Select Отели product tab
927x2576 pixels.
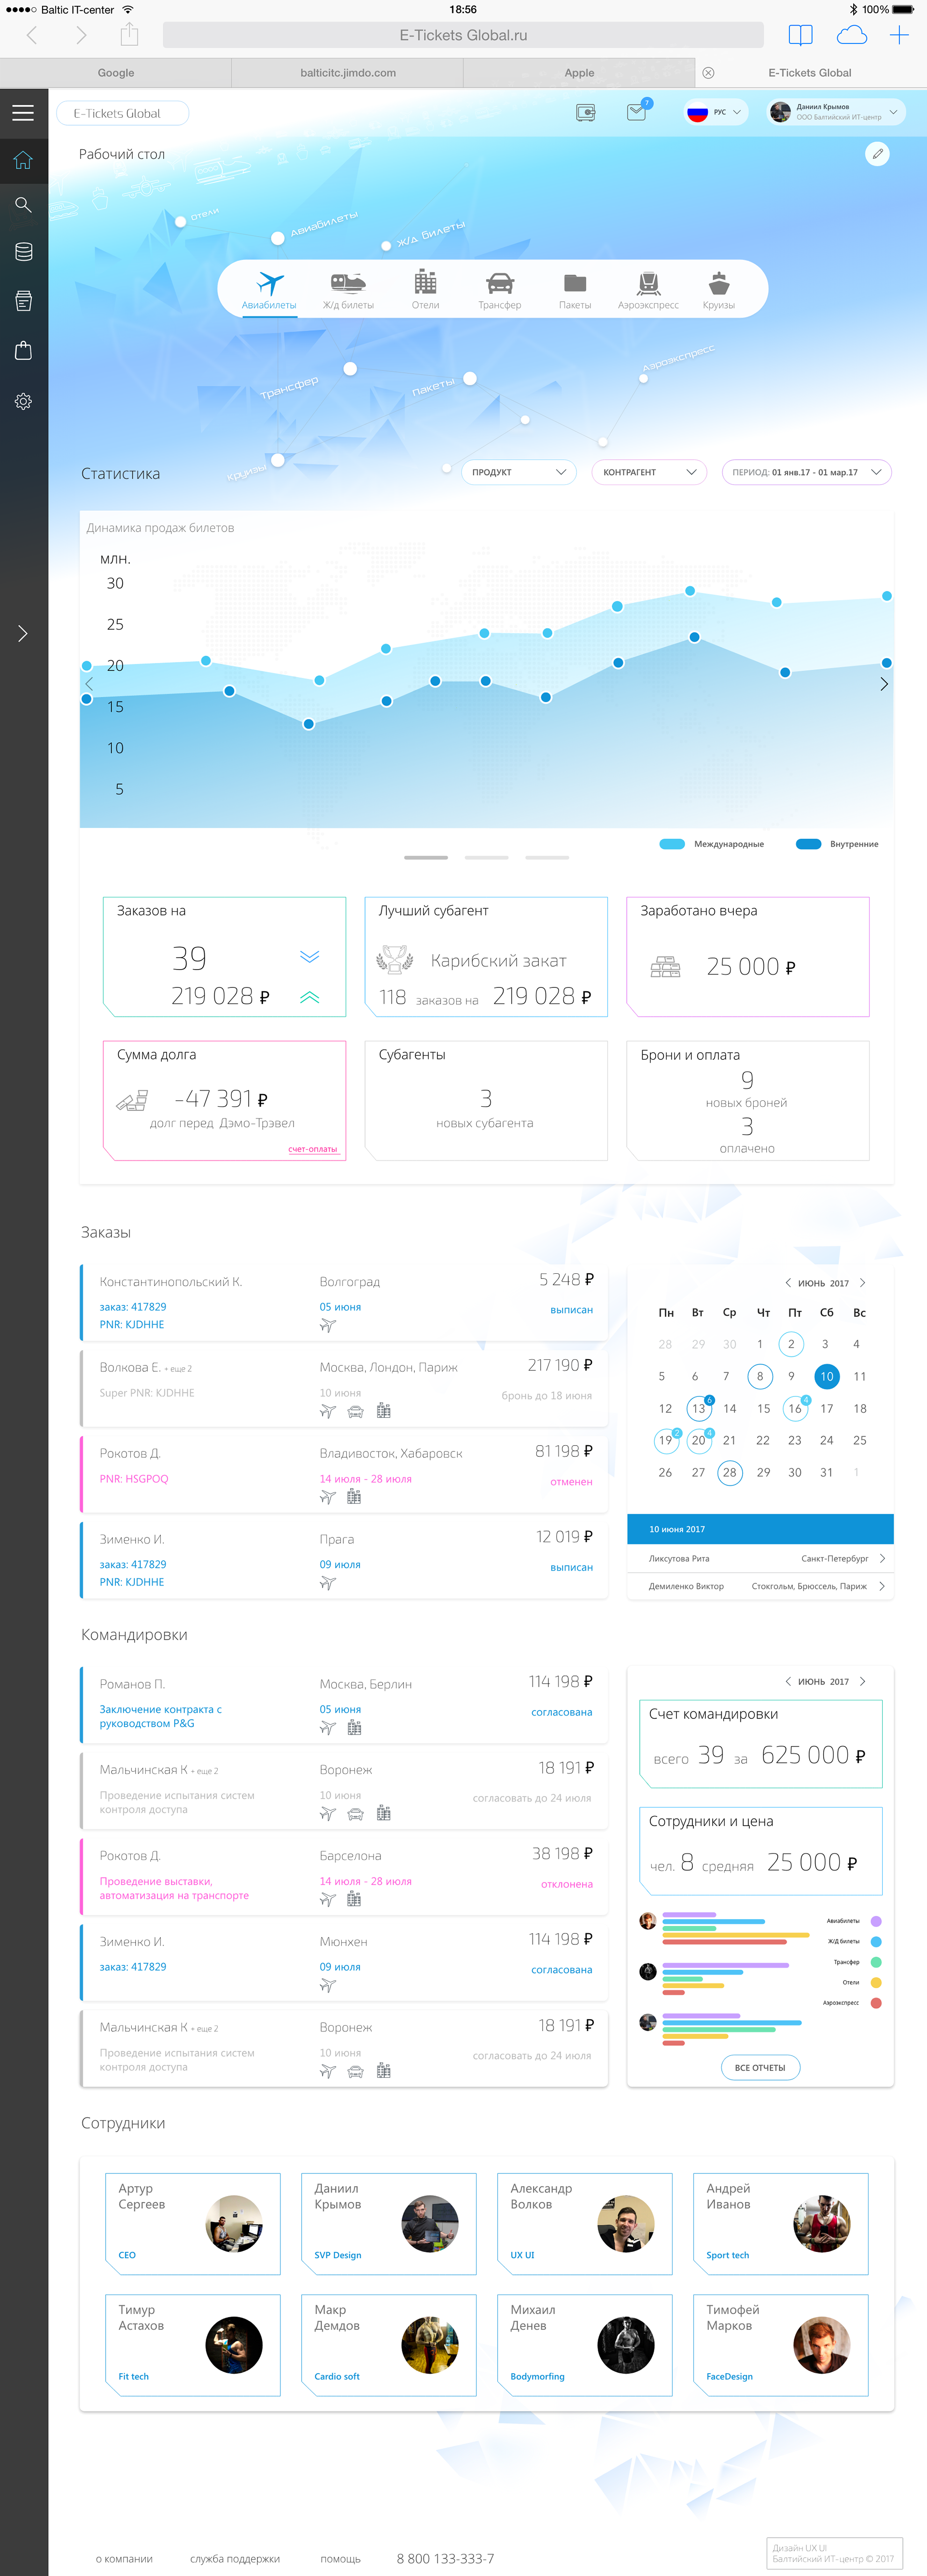coord(426,290)
